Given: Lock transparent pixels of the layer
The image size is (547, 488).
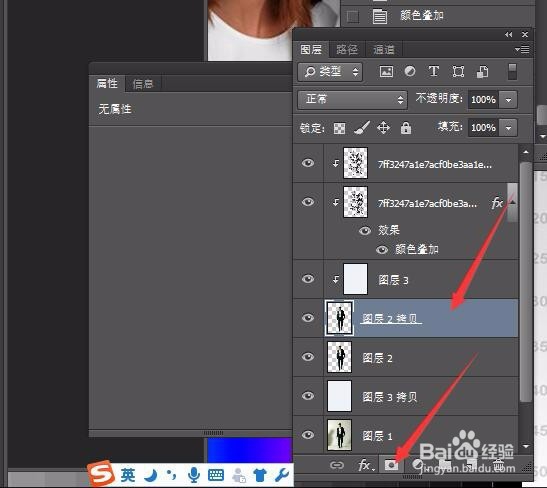Looking at the screenshot, I should (x=339, y=128).
